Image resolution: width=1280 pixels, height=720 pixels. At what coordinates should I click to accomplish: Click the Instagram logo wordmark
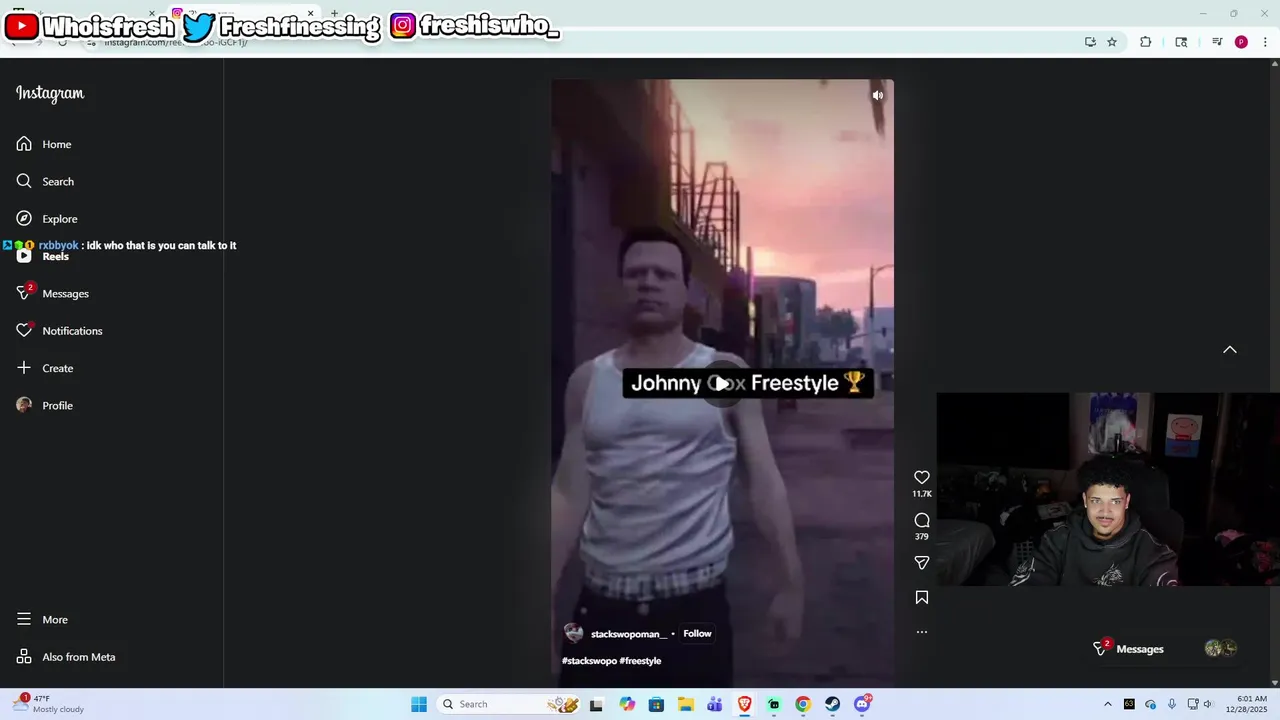50,93
